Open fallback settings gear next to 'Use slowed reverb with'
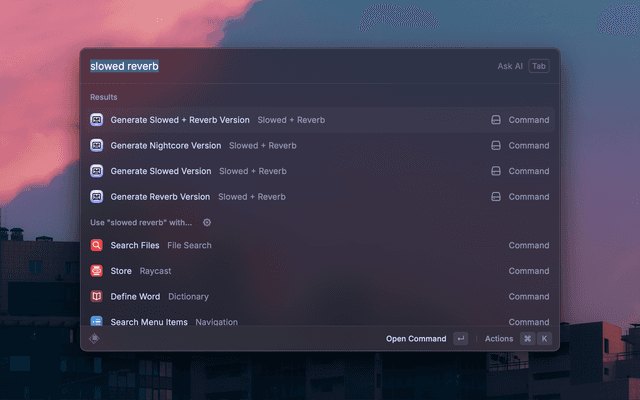 (207, 222)
